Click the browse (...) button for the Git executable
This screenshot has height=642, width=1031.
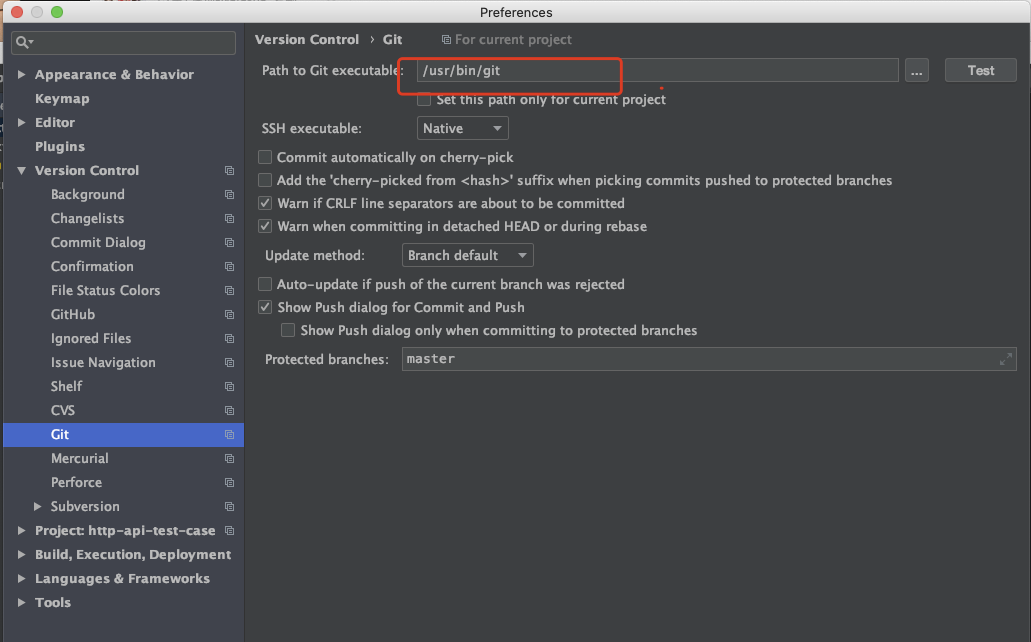point(916,70)
